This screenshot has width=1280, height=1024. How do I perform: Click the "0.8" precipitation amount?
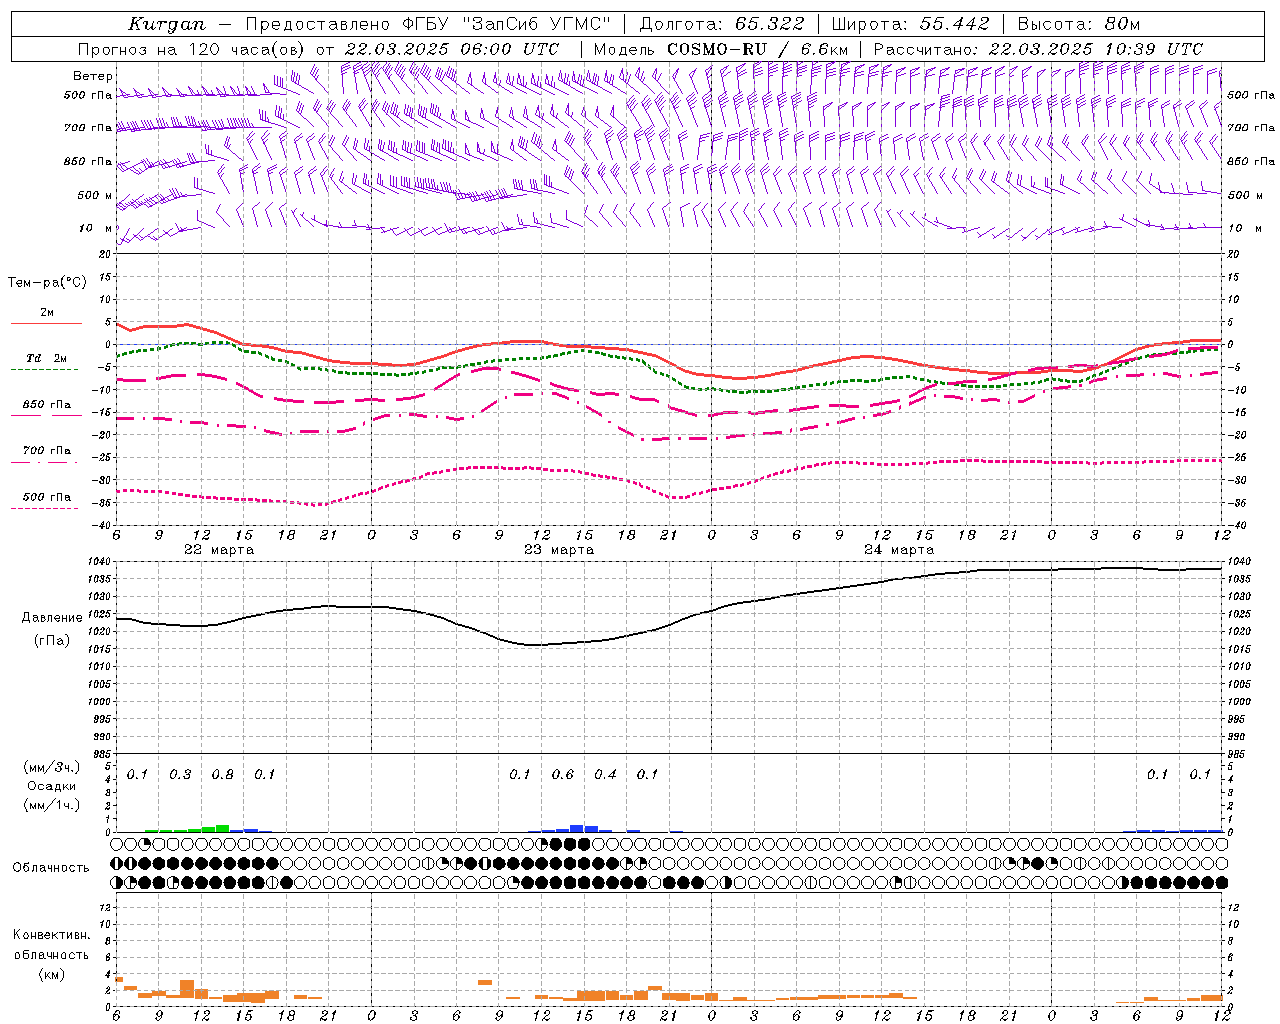223,774
